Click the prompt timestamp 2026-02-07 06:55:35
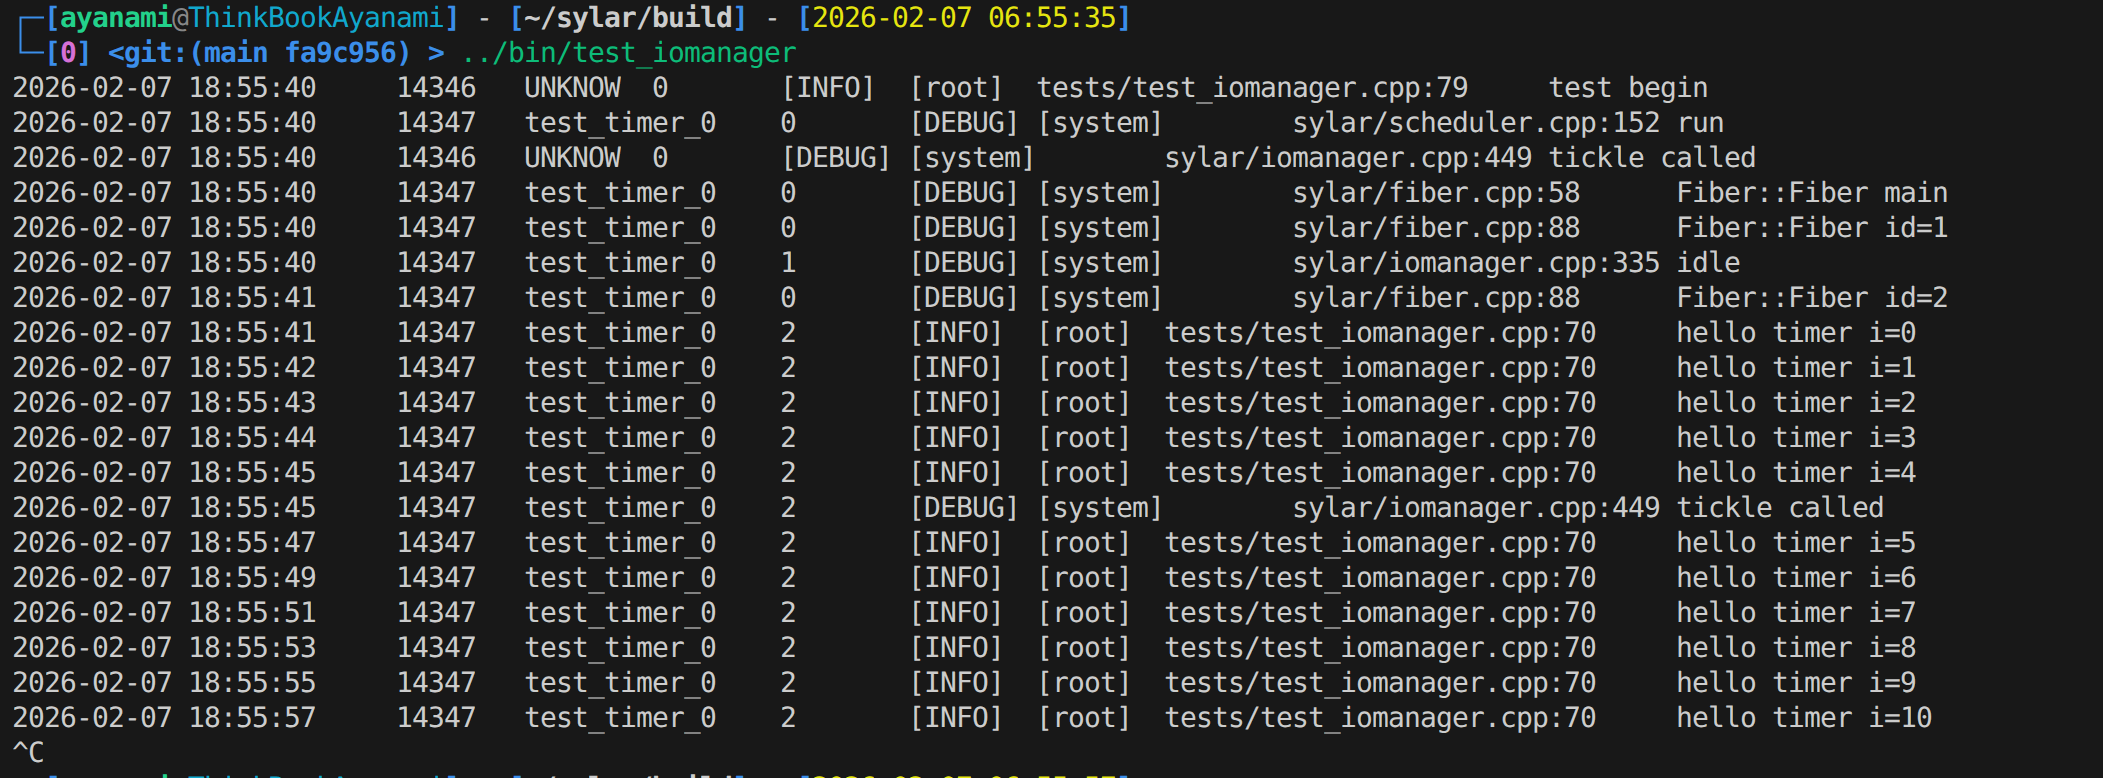 [x=964, y=18]
